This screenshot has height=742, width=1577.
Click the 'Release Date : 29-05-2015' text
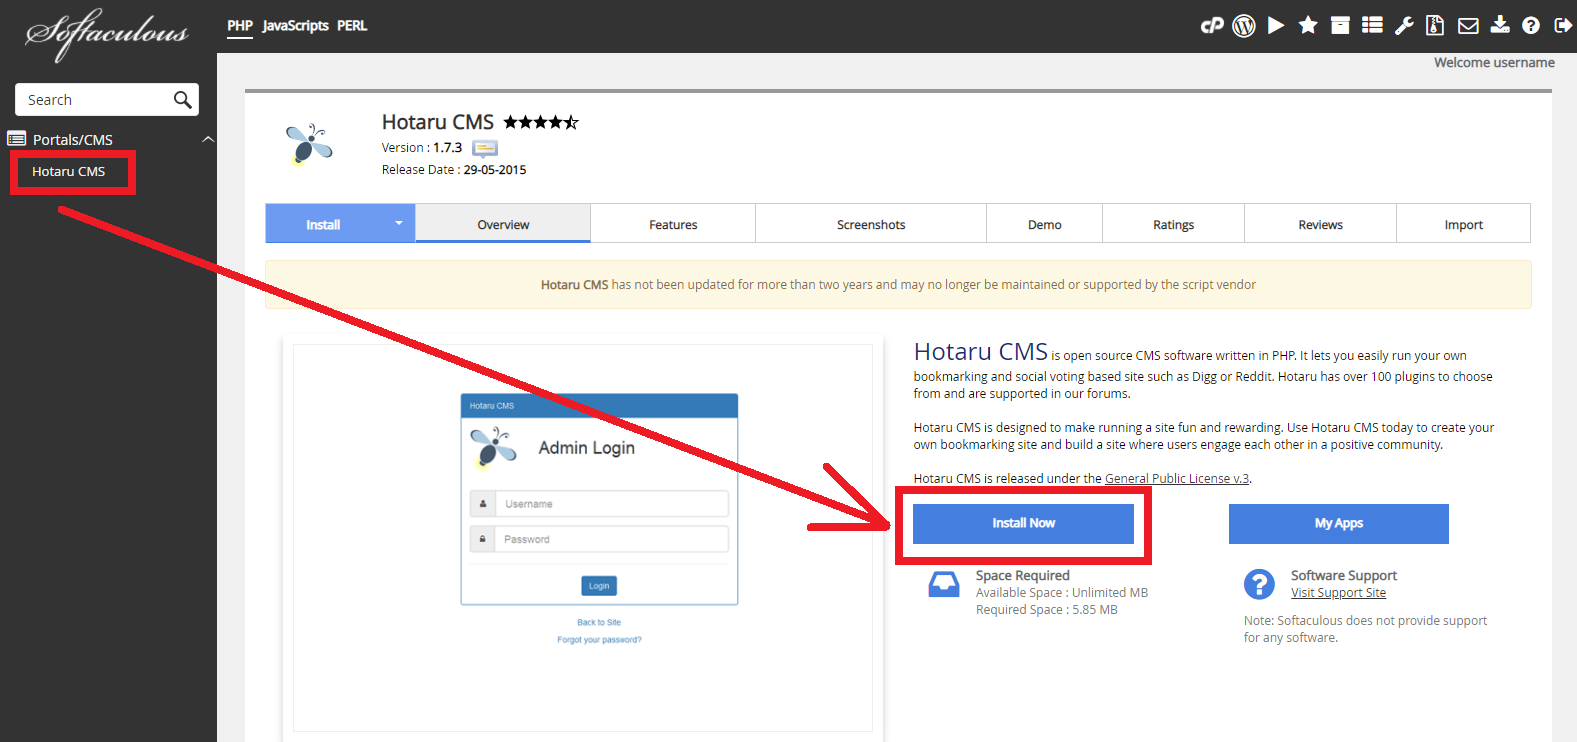pos(454,169)
